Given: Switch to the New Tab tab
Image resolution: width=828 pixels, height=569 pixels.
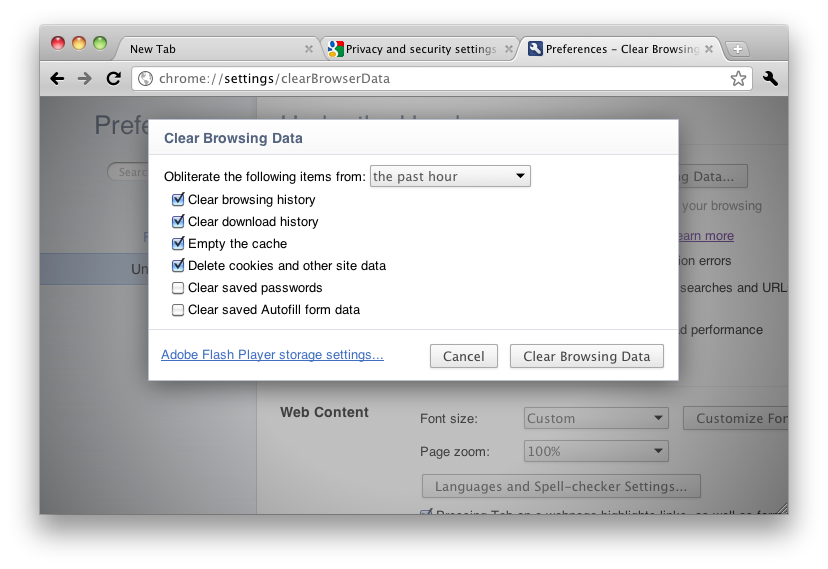Looking at the screenshot, I should click(210, 49).
